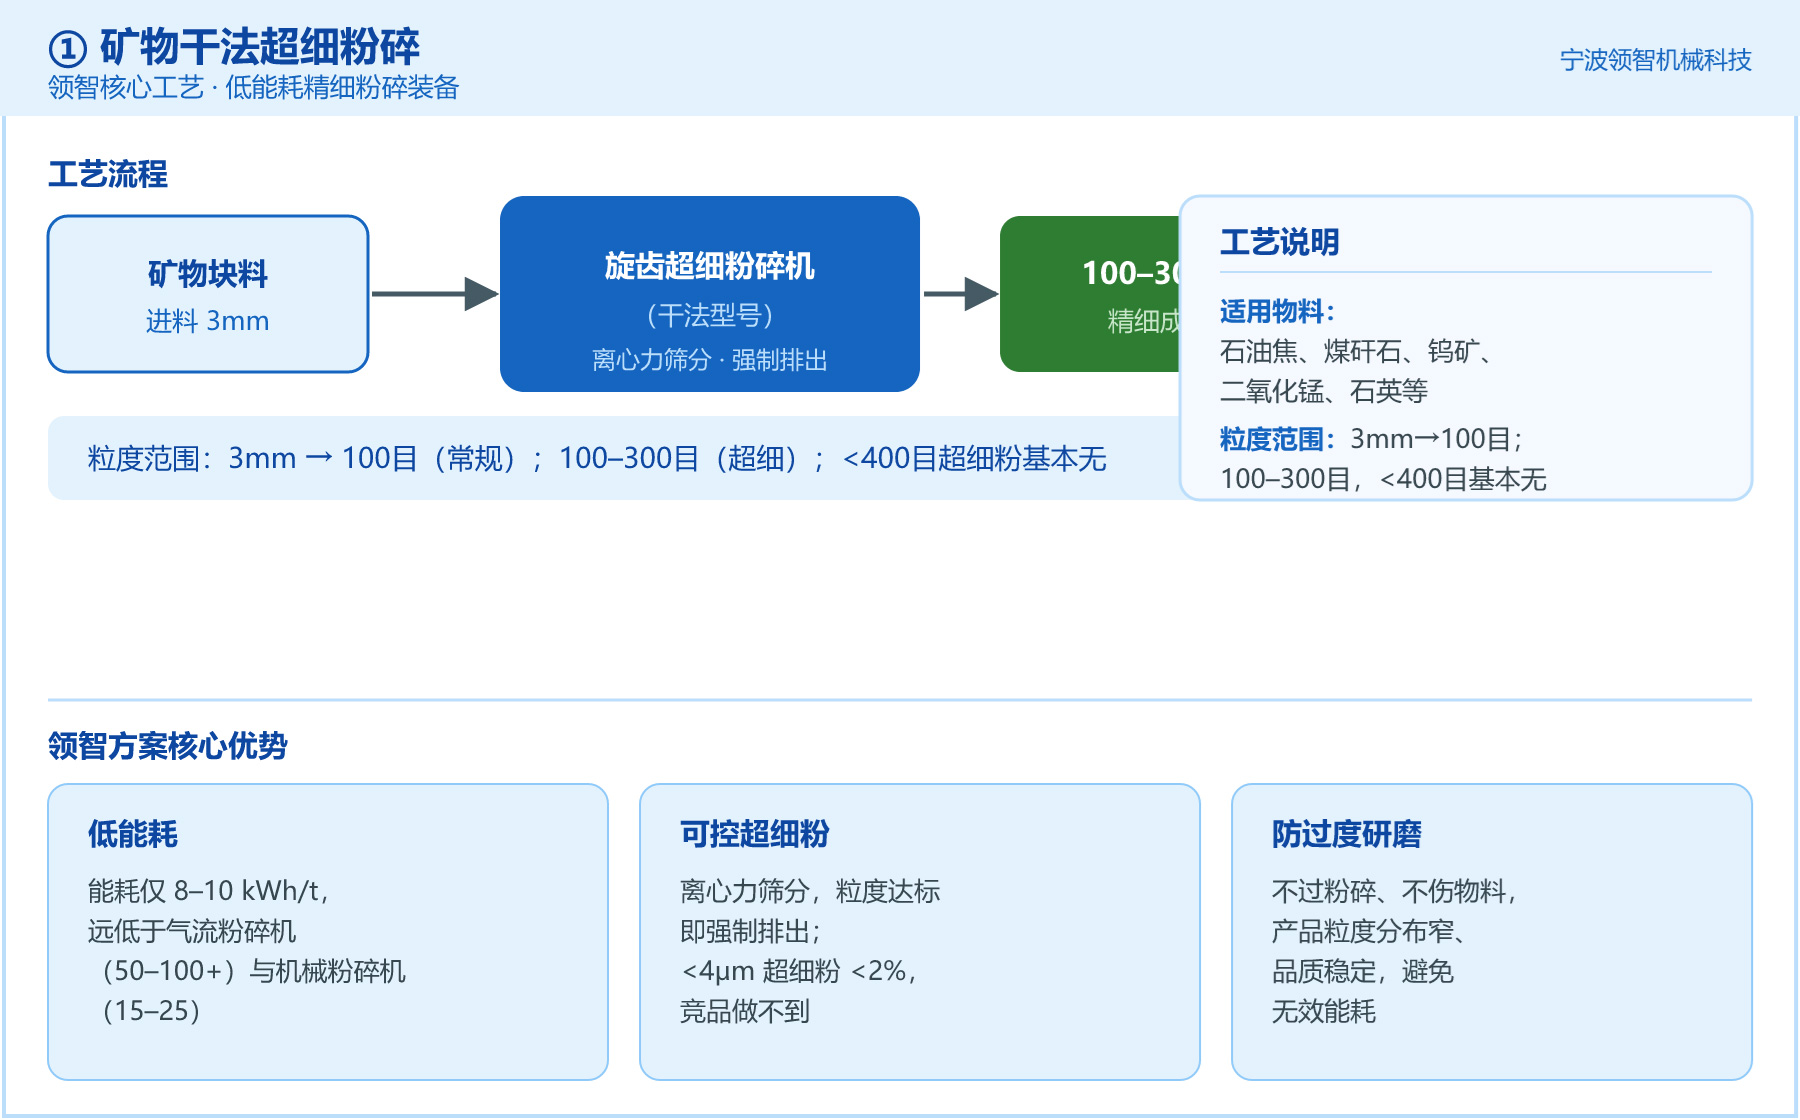Click the green 100–300 product box
This screenshot has height=1120, width=1800.
tap(1091, 294)
